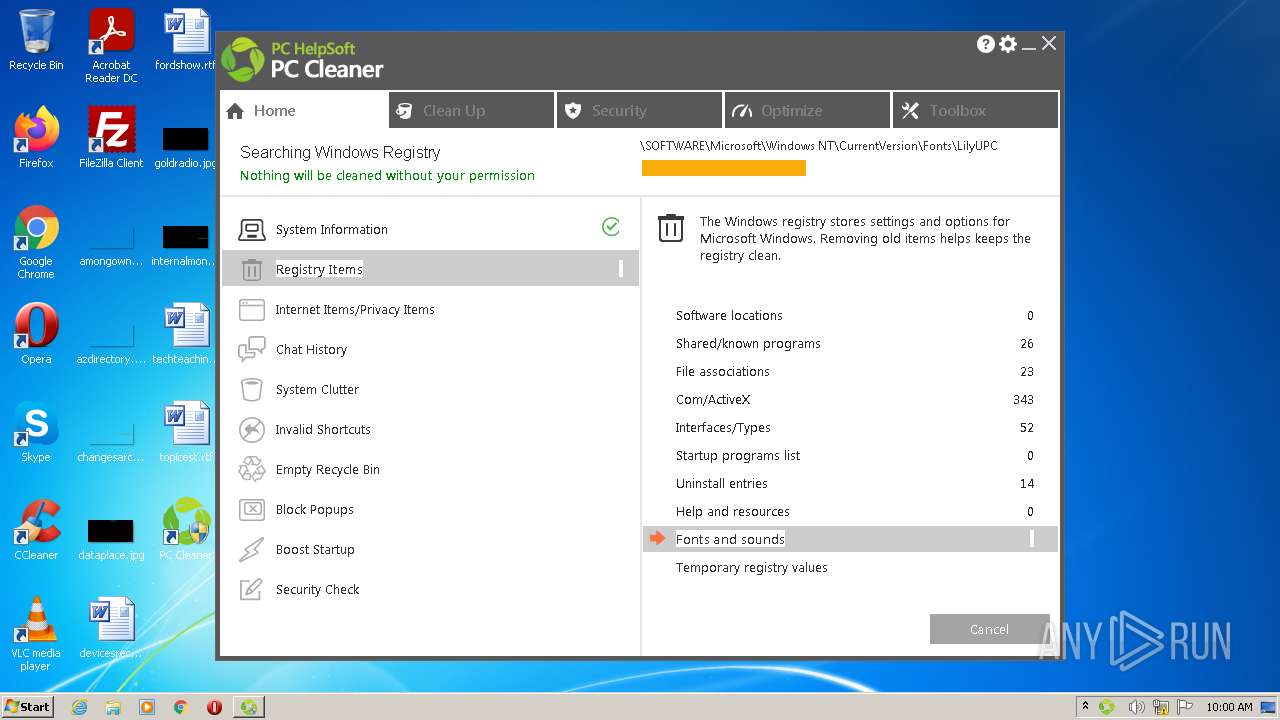Show hidden system tray icons
The image size is (1280, 720).
click(1085, 707)
